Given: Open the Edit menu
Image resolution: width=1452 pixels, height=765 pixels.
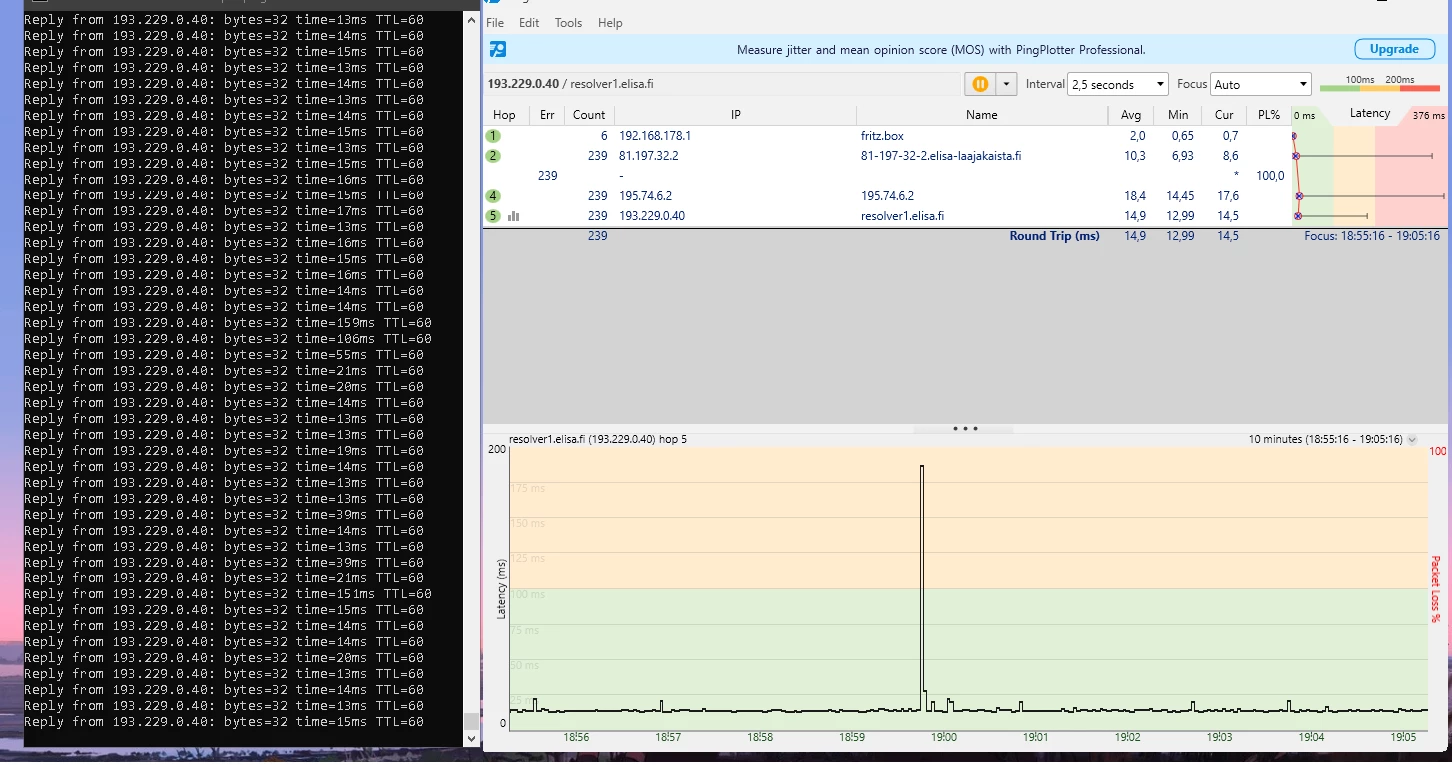Looking at the screenshot, I should click(x=529, y=23).
